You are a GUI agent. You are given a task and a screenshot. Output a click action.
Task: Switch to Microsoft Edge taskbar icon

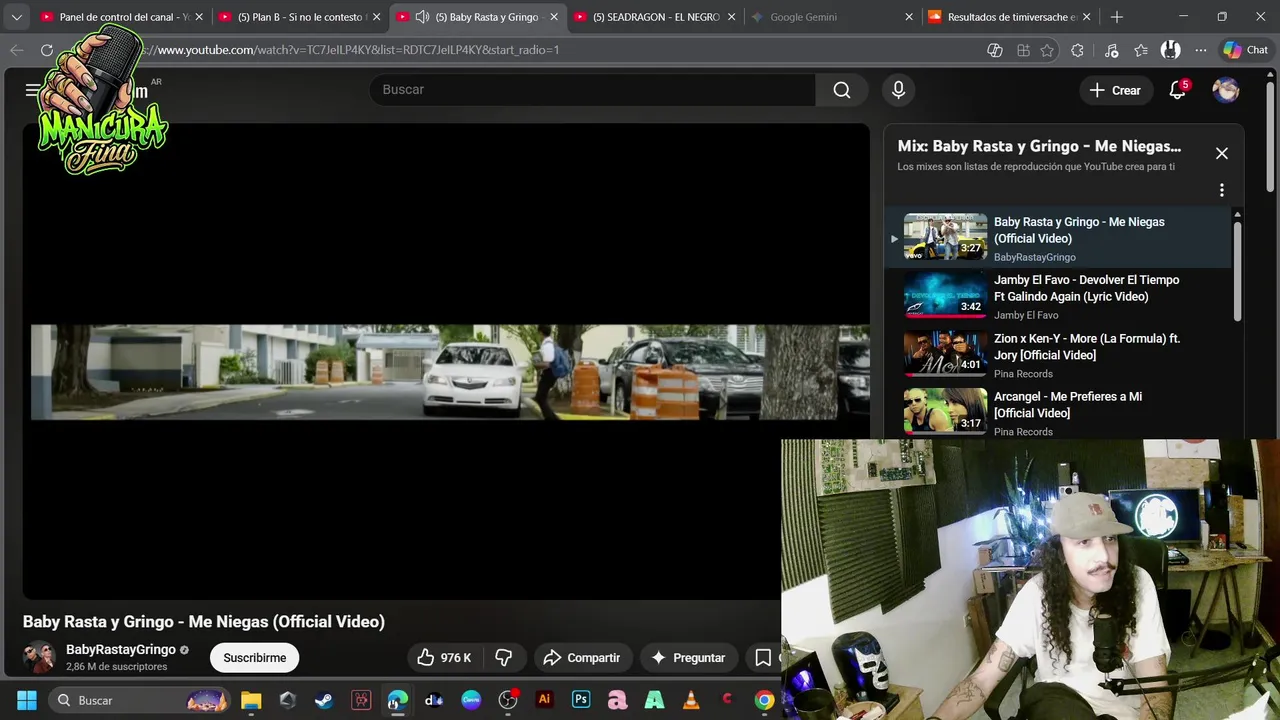pyautogui.click(x=398, y=700)
